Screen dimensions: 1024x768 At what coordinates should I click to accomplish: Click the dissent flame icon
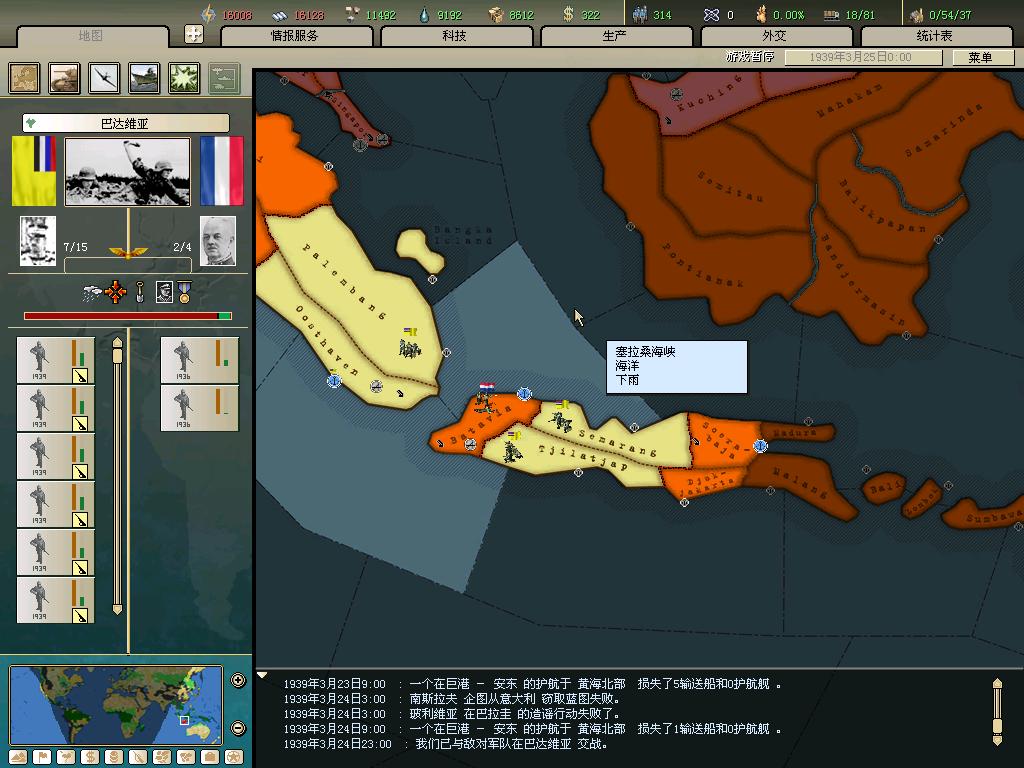point(761,14)
